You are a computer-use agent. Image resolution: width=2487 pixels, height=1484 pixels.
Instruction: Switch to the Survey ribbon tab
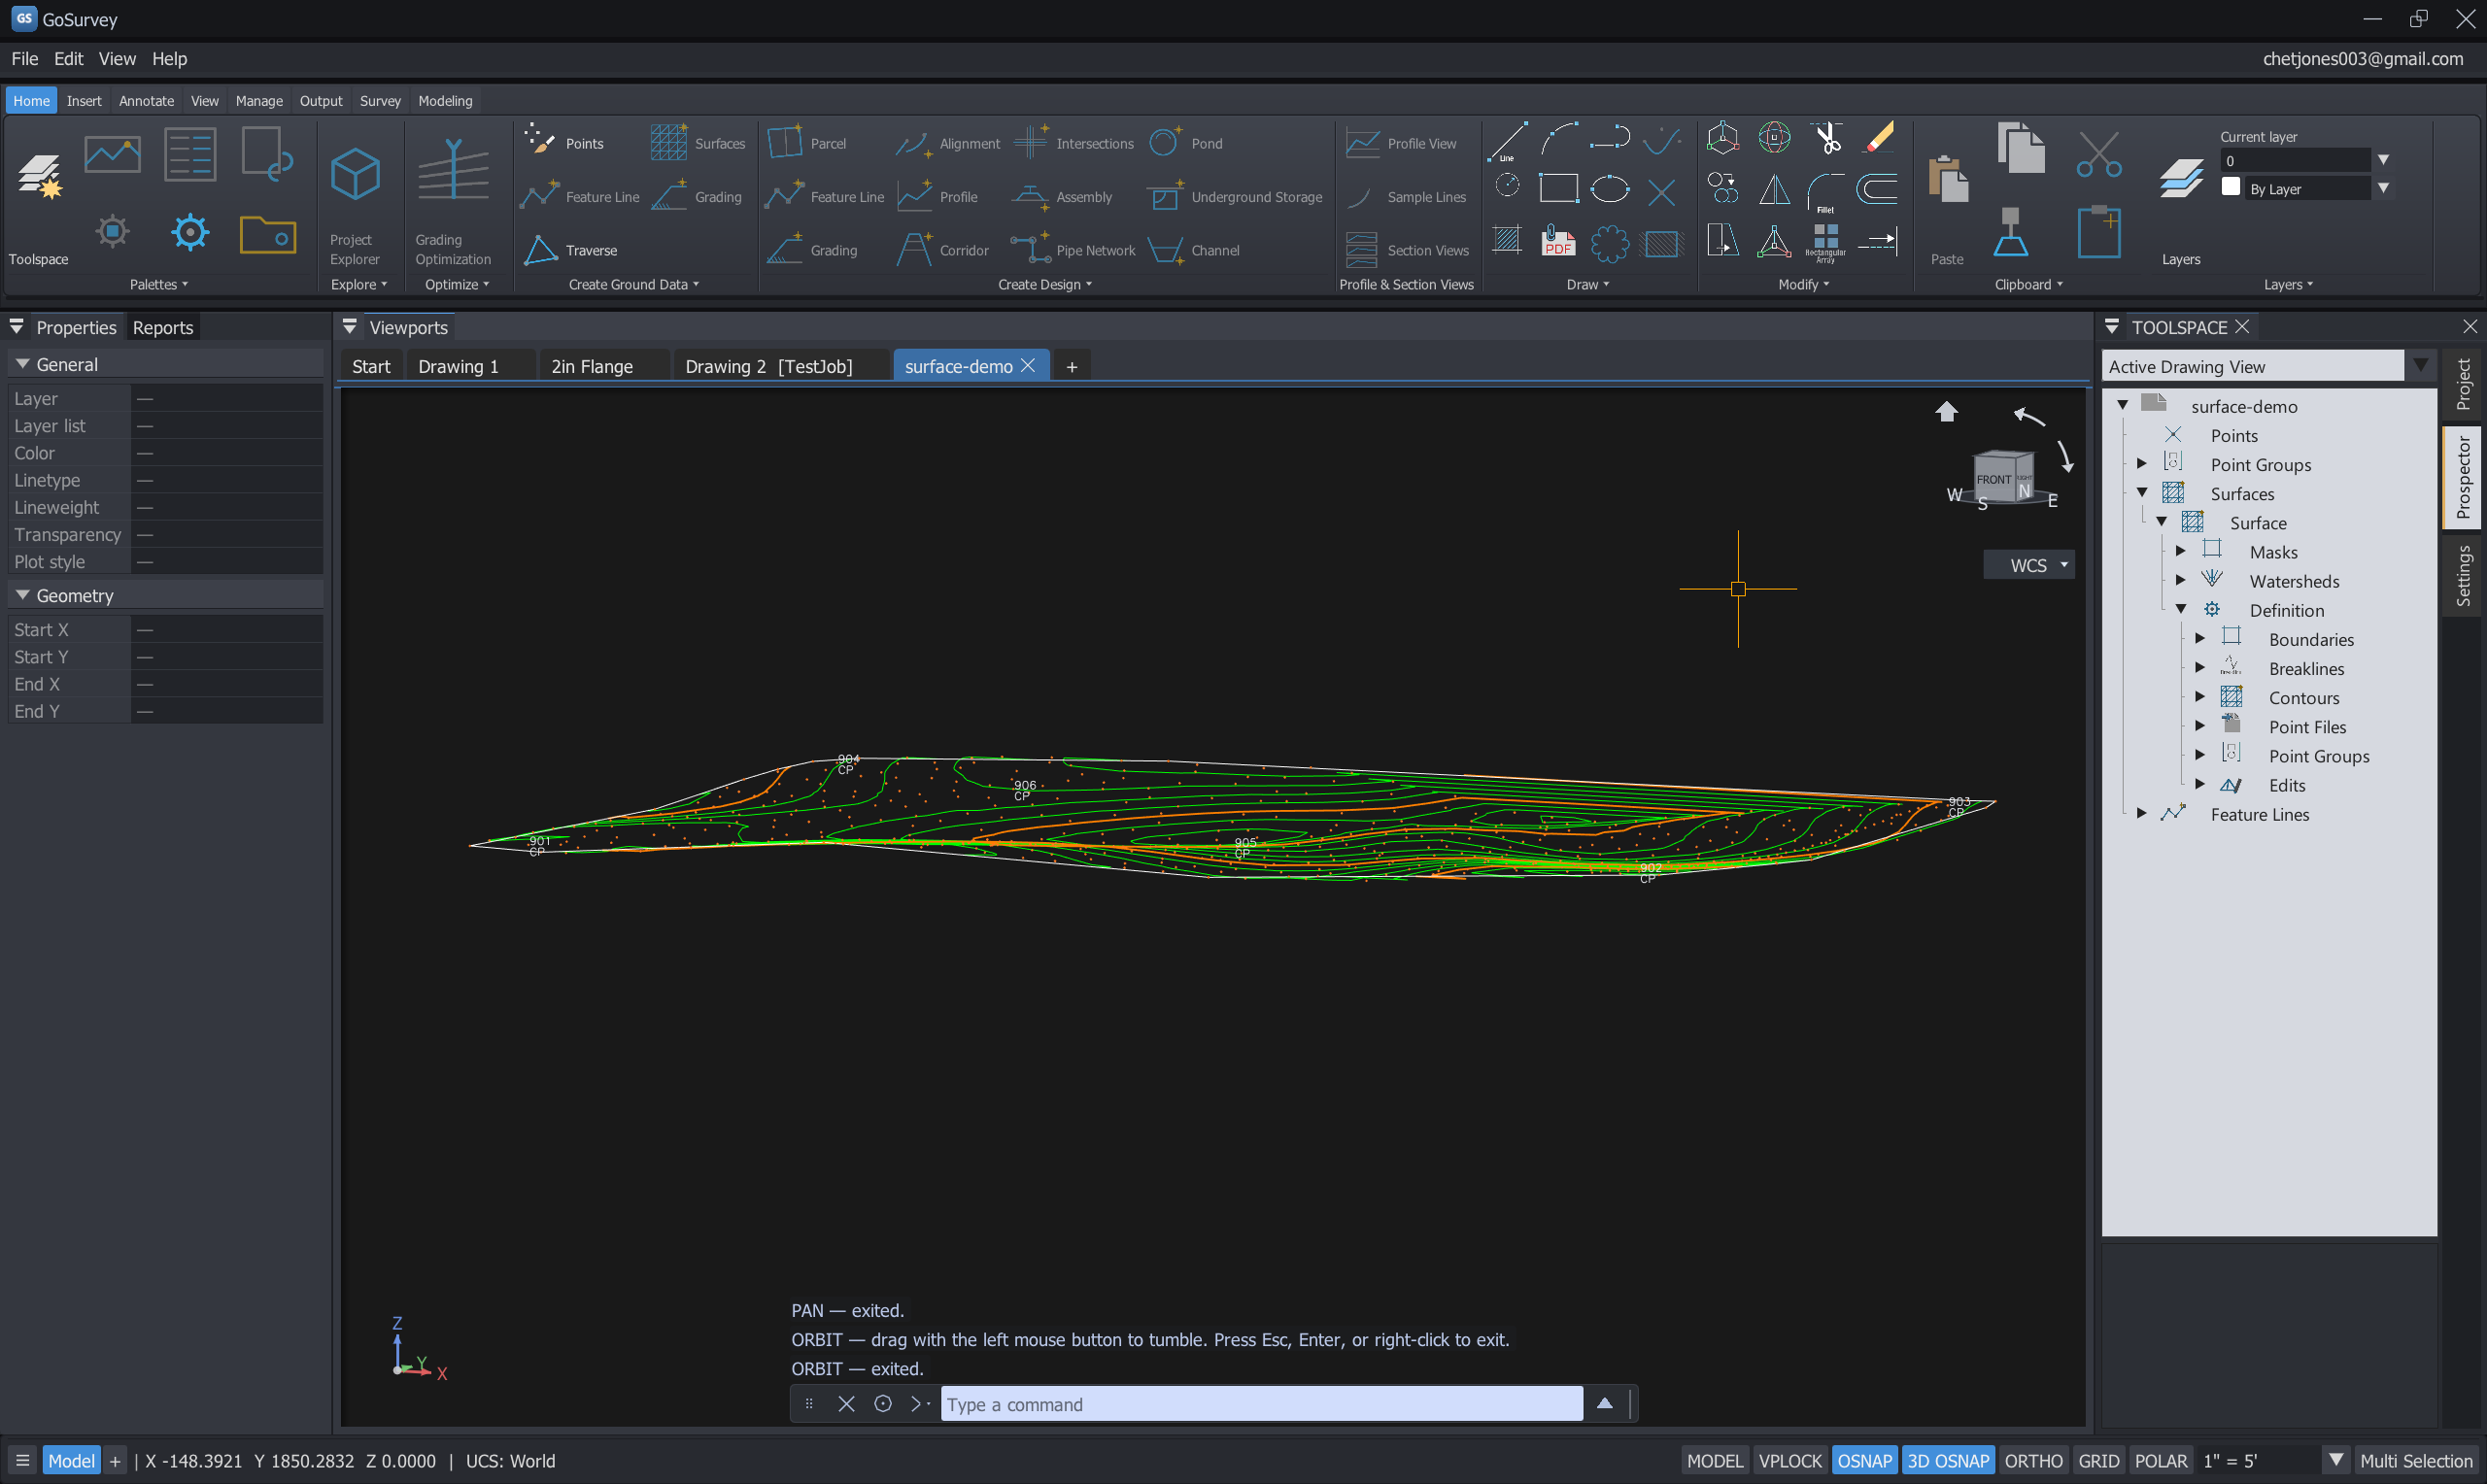(380, 100)
